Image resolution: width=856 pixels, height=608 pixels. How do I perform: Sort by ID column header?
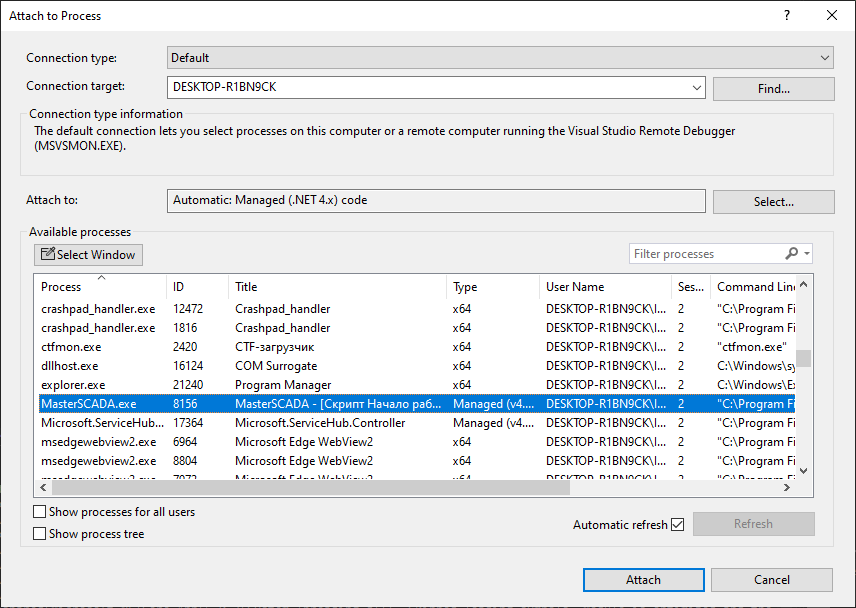coord(197,287)
